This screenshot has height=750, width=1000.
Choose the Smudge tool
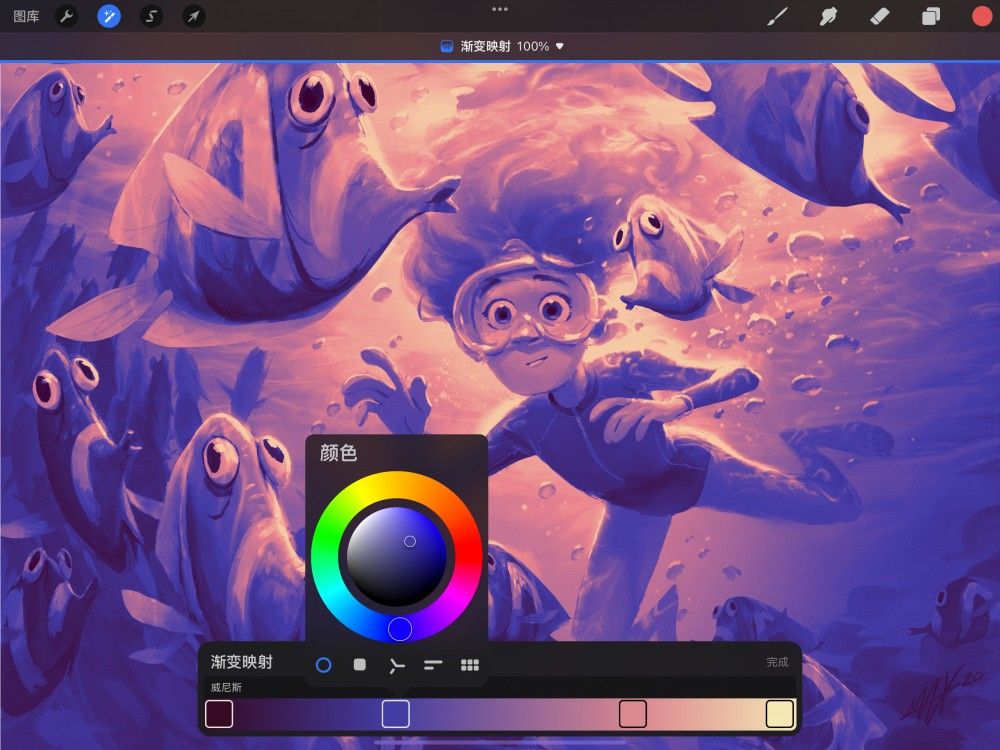[x=829, y=15]
